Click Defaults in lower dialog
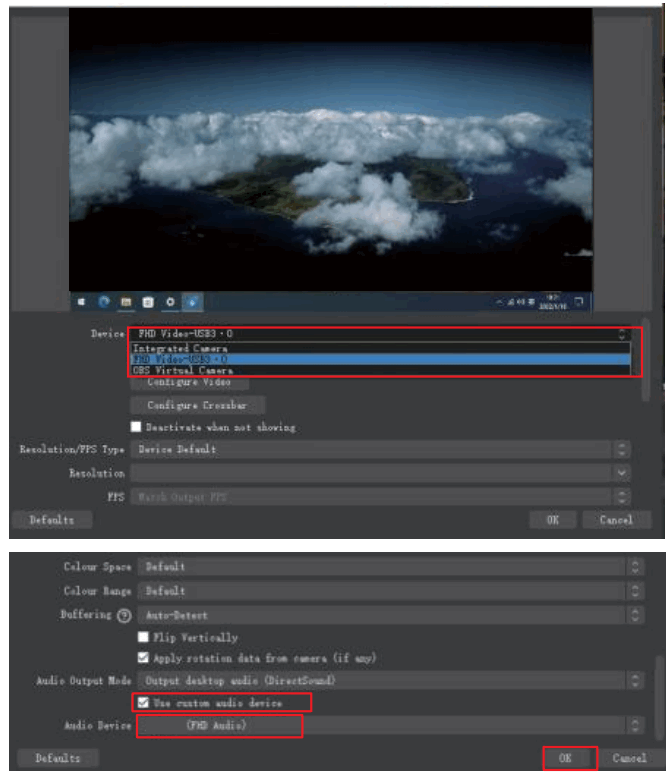Viewport: 672px width, 777px height. [x=57, y=758]
